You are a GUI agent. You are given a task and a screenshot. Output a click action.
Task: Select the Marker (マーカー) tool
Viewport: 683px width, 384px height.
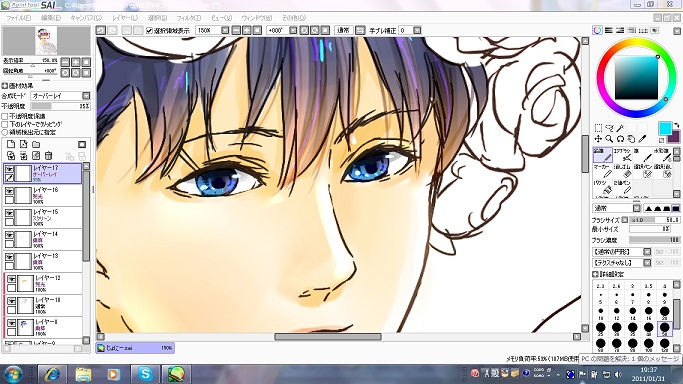pos(602,171)
